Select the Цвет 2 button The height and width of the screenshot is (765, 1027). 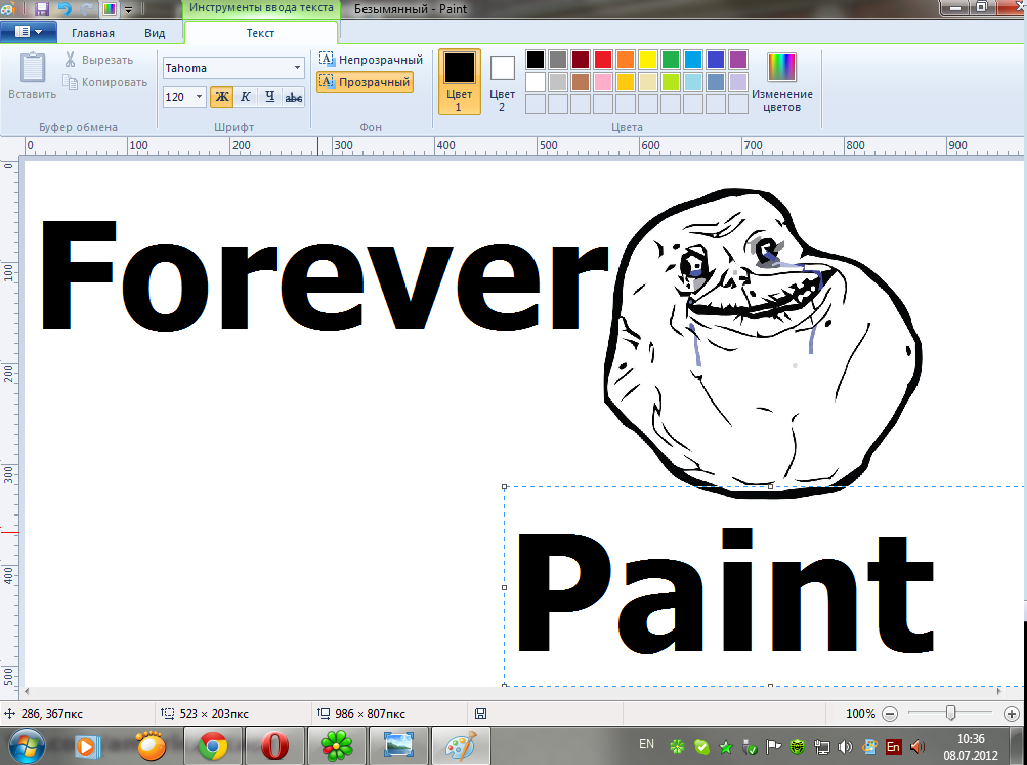click(502, 82)
